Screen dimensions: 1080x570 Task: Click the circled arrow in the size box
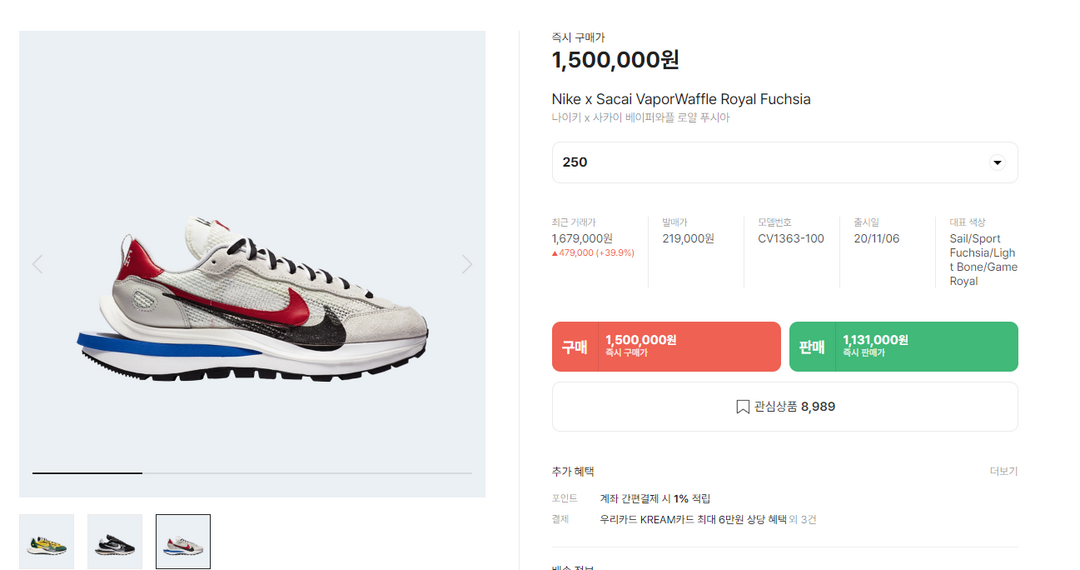coord(997,163)
